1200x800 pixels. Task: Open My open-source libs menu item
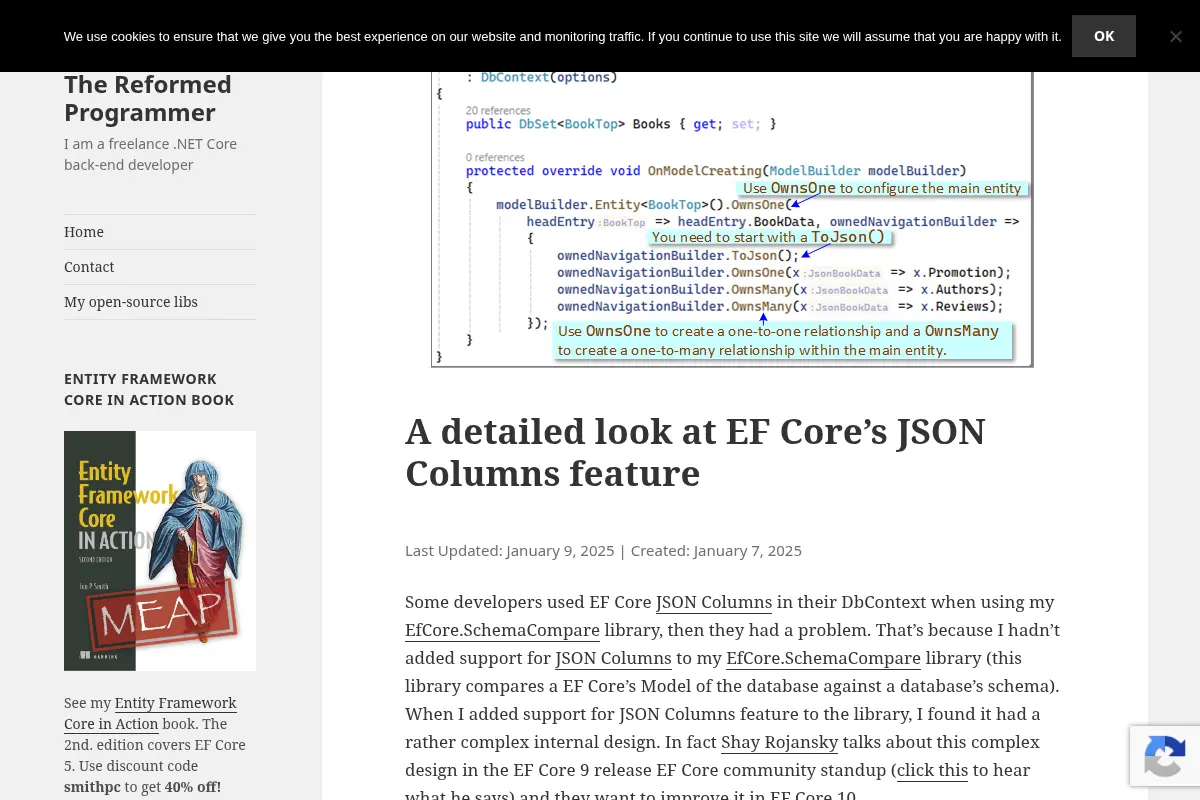pyautogui.click(x=131, y=302)
